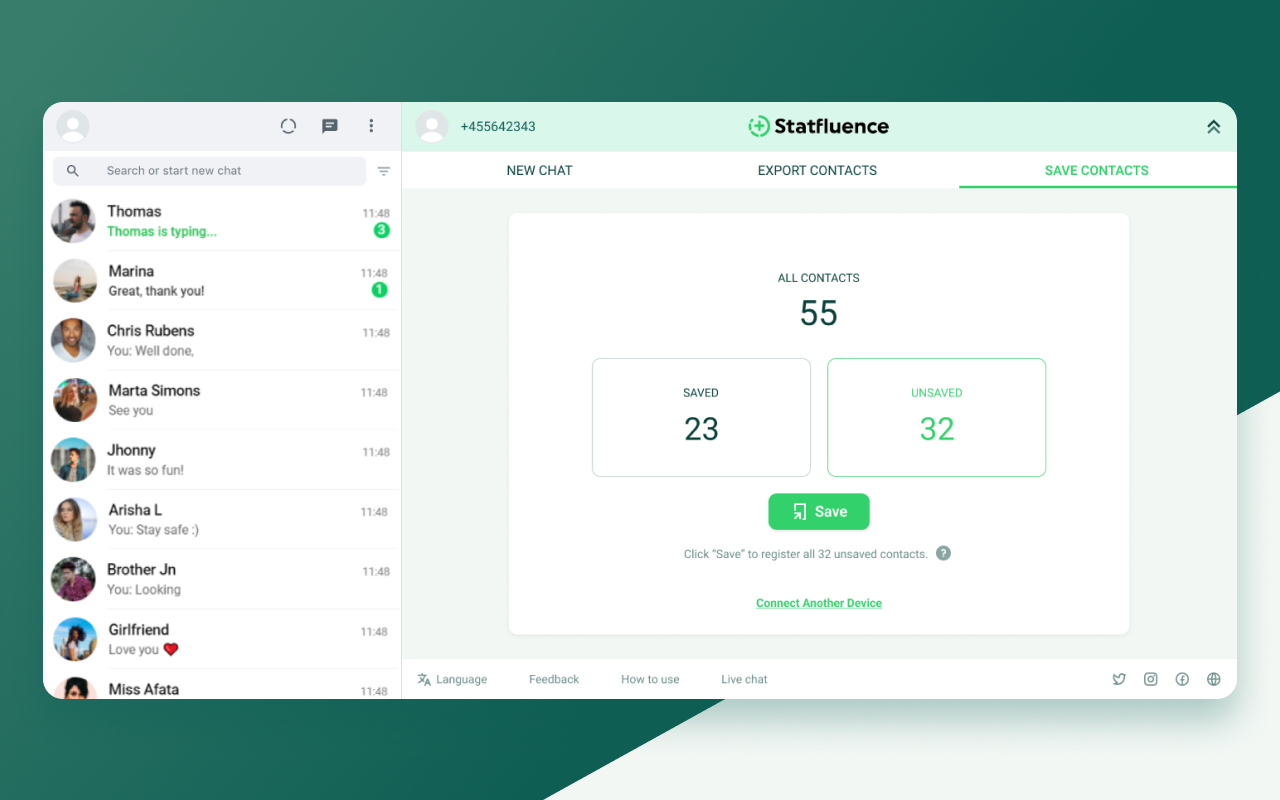Image resolution: width=1280 pixels, height=800 pixels.
Task: Click the Language translate icon
Action: point(423,679)
